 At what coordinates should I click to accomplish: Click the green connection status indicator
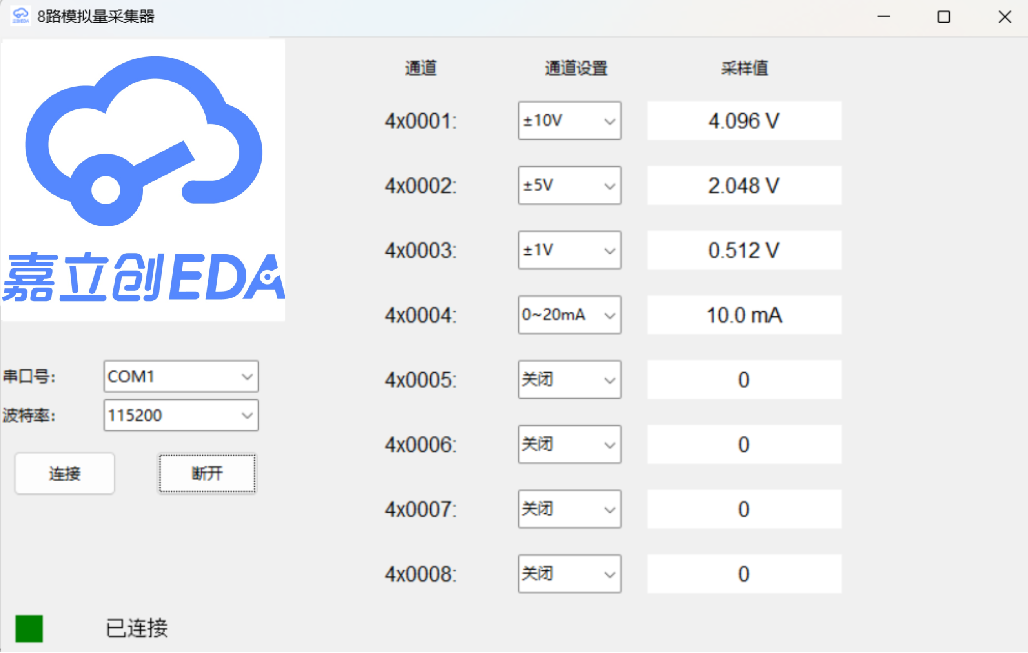tap(29, 629)
